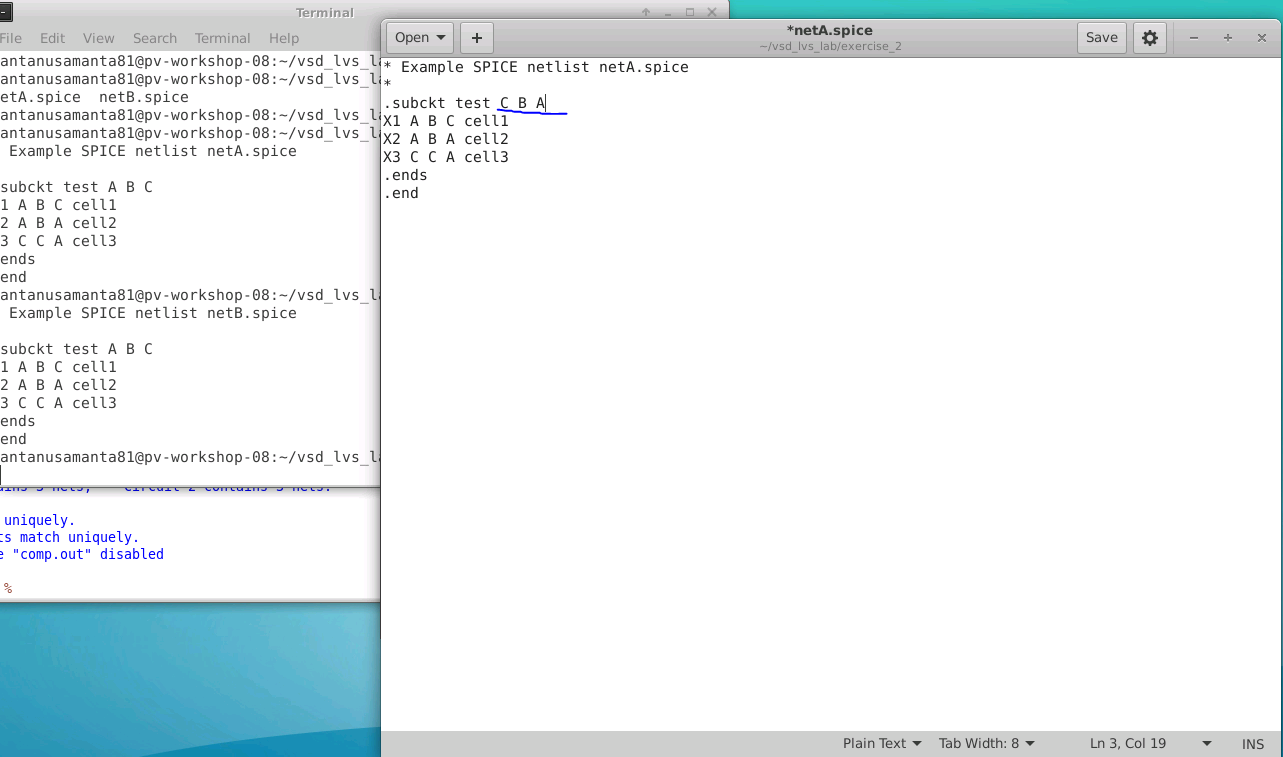This screenshot has height=757, width=1283.
Task: Change Tab Width: 8 dropdown setting
Action: [986, 744]
